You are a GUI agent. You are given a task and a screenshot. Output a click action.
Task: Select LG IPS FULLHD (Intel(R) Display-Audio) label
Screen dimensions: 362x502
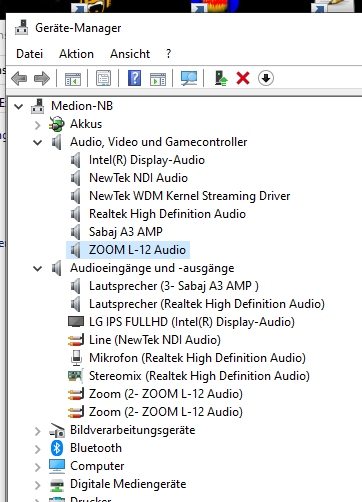(192, 322)
